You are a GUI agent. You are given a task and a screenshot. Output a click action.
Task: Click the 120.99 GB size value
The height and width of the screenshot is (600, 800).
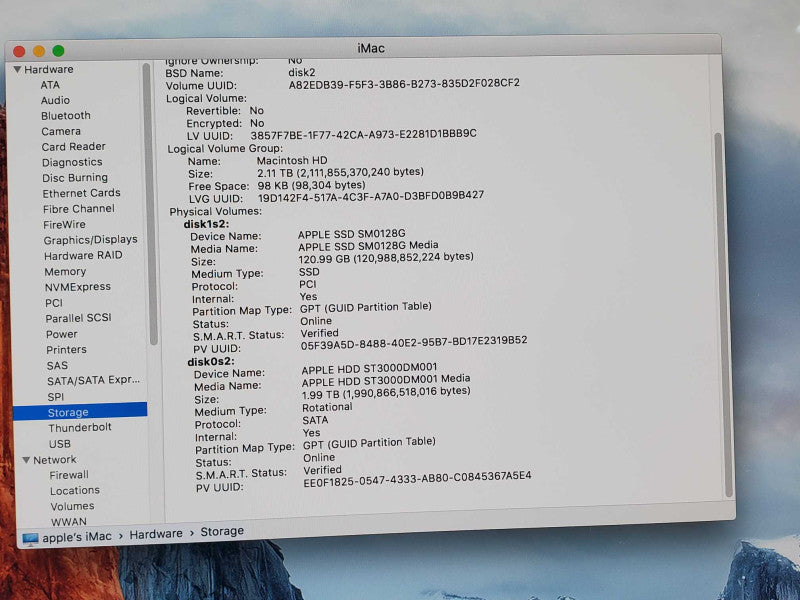[386, 257]
